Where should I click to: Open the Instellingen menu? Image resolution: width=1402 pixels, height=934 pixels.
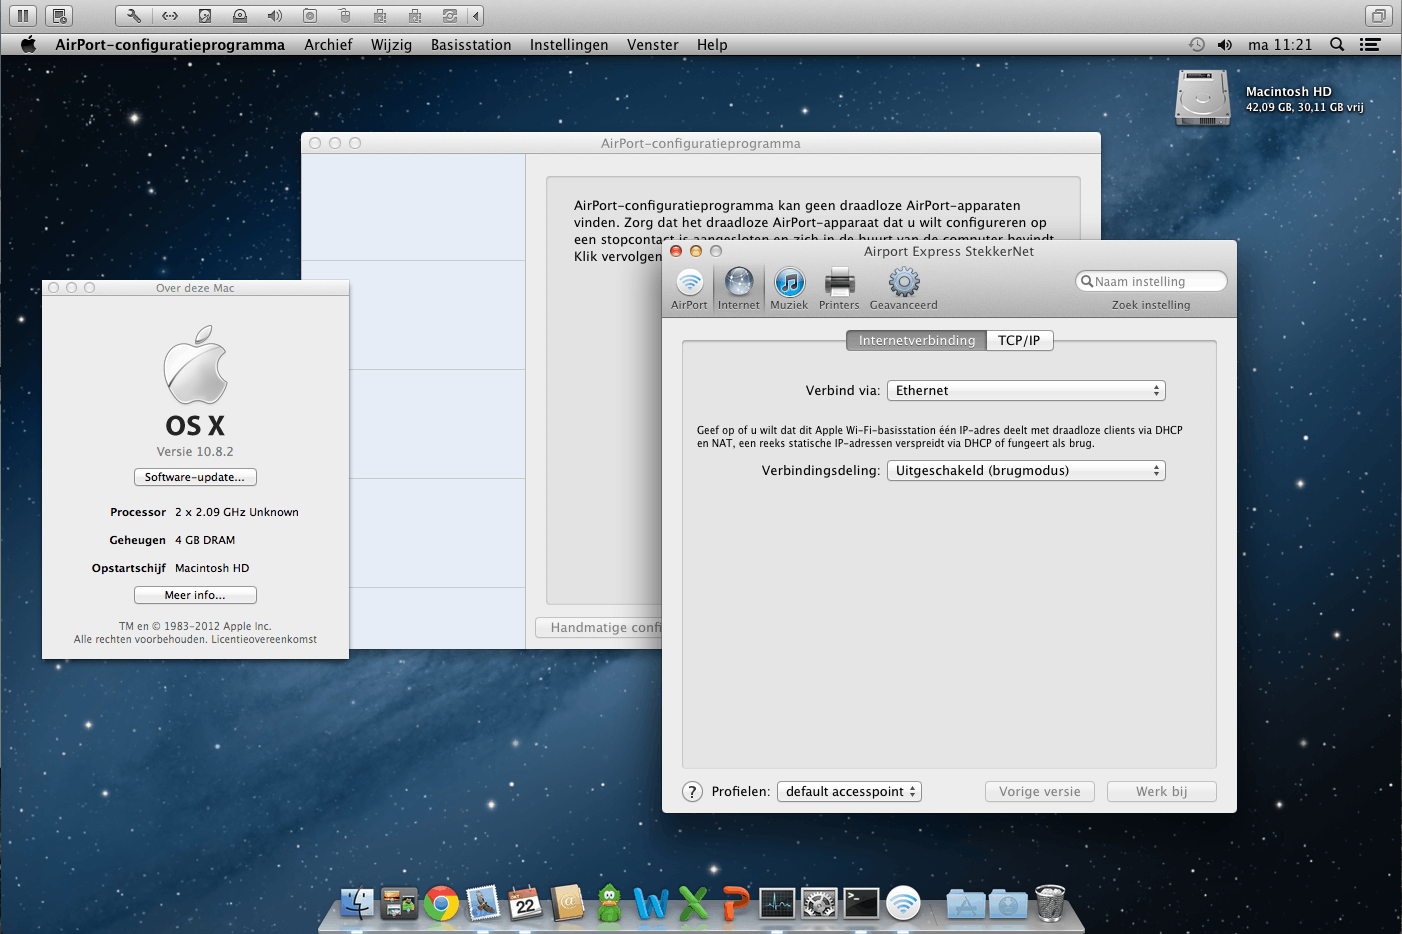[569, 45]
